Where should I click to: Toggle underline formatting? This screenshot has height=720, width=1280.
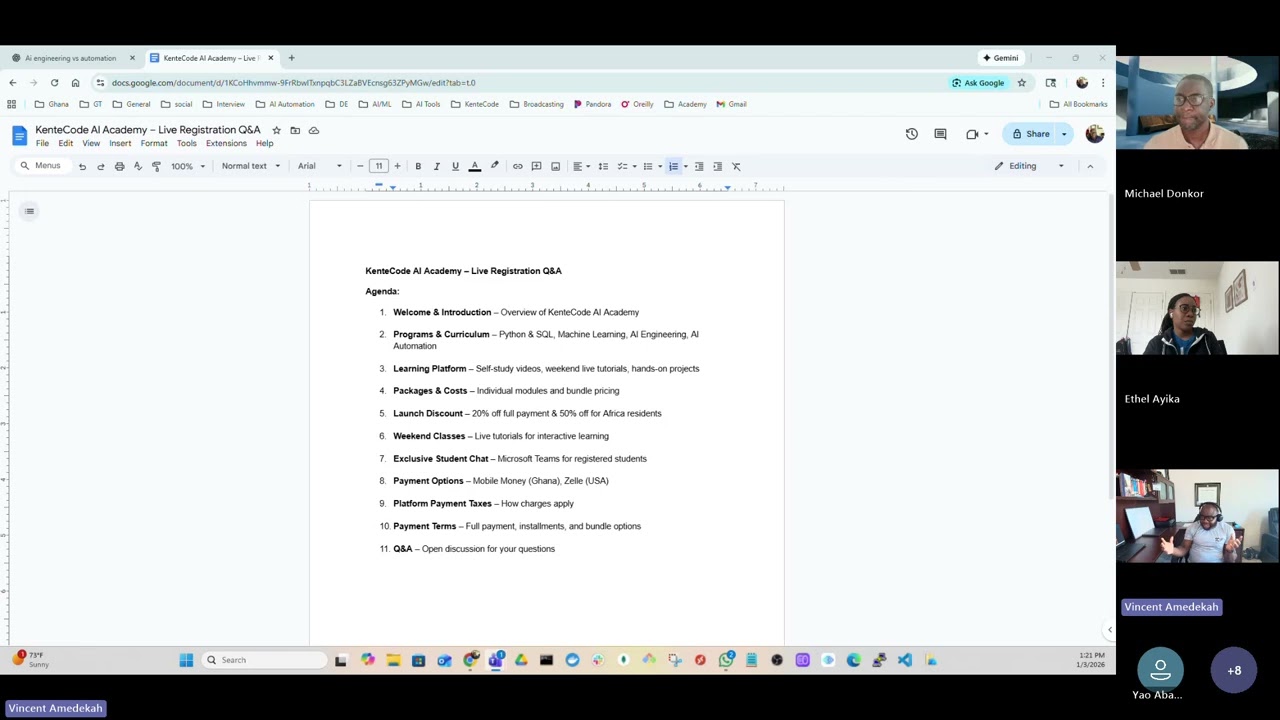point(455,166)
